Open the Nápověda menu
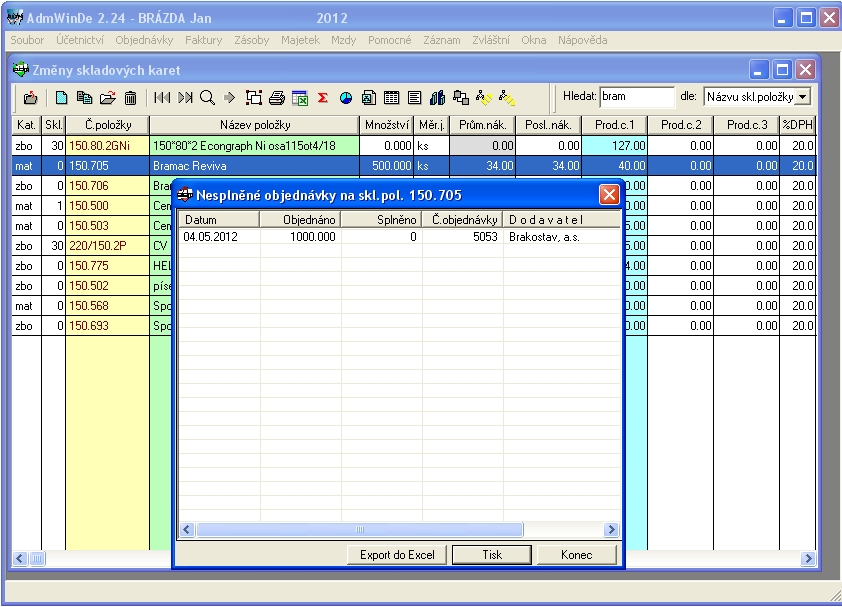842x607 pixels. [583, 40]
